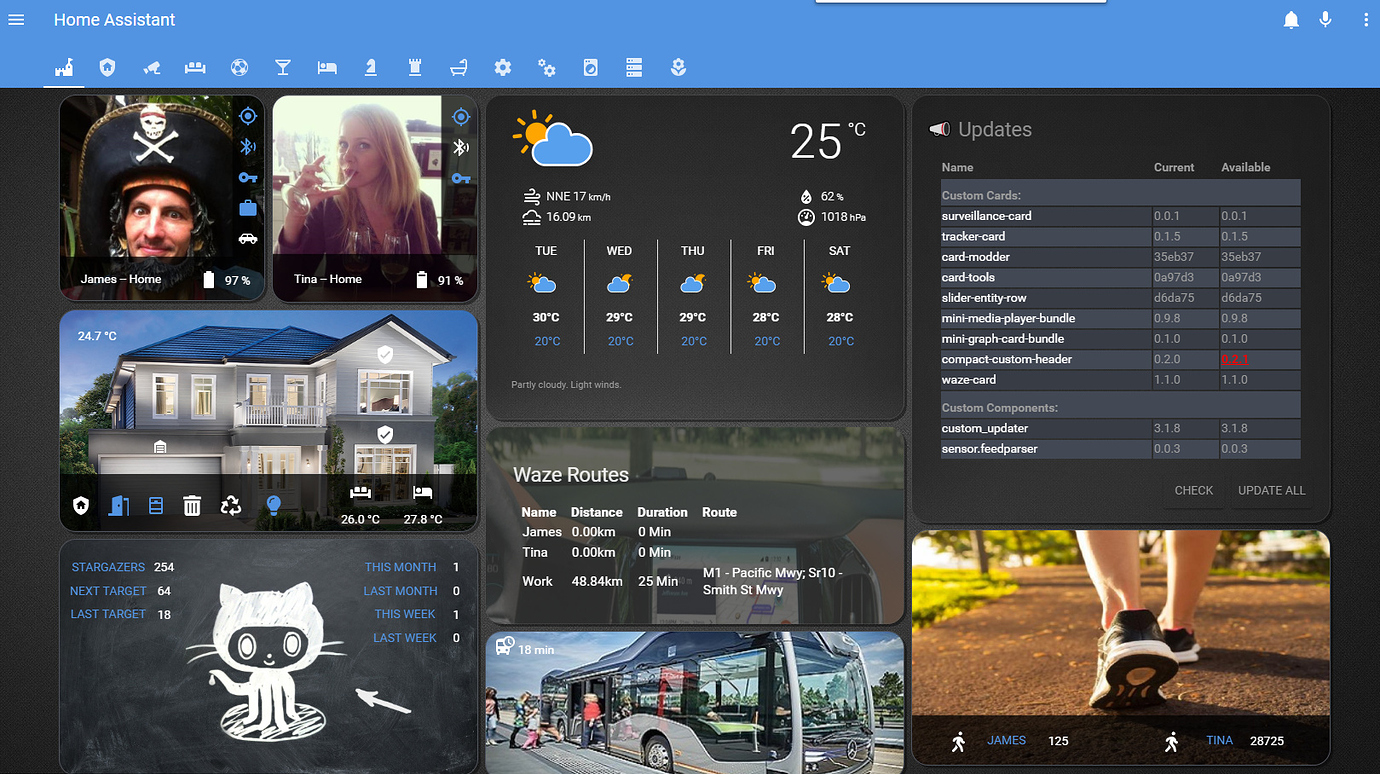The height and width of the screenshot is (774, 1380).
Task: Toggle the home alarm shield on the house card
Action: 80,506
